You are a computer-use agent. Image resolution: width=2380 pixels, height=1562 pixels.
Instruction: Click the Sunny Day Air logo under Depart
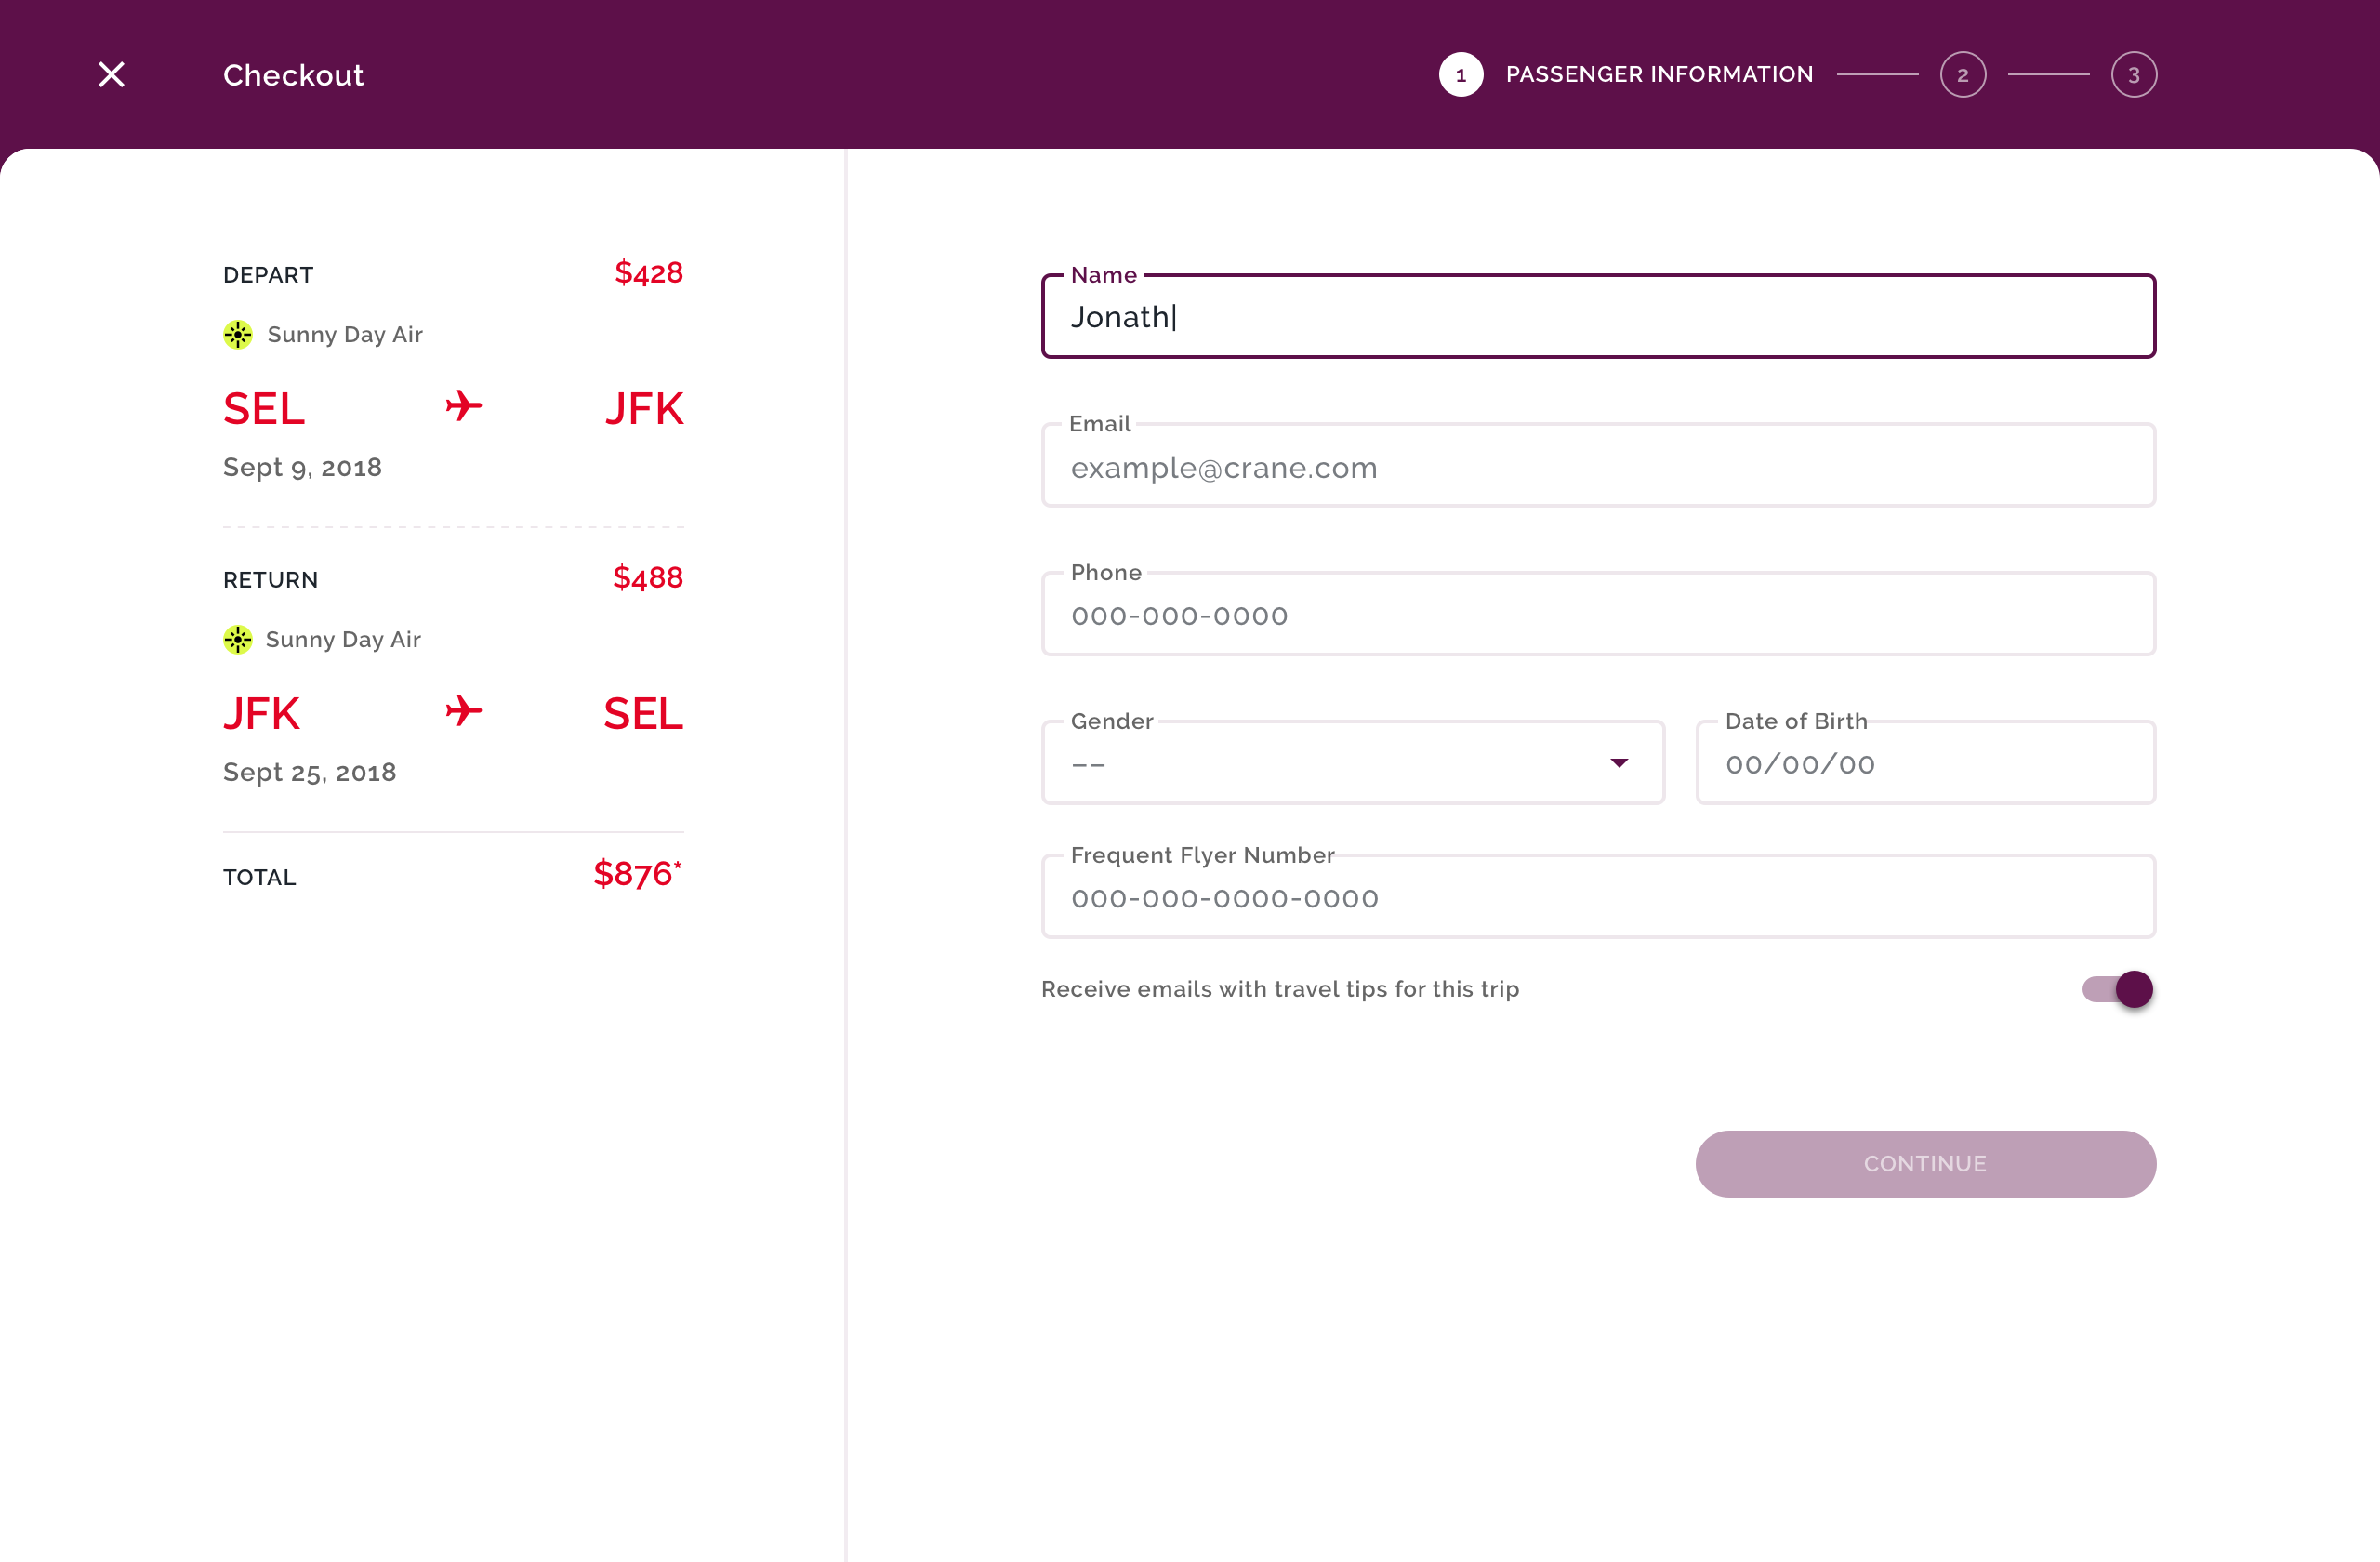[238, 335]
